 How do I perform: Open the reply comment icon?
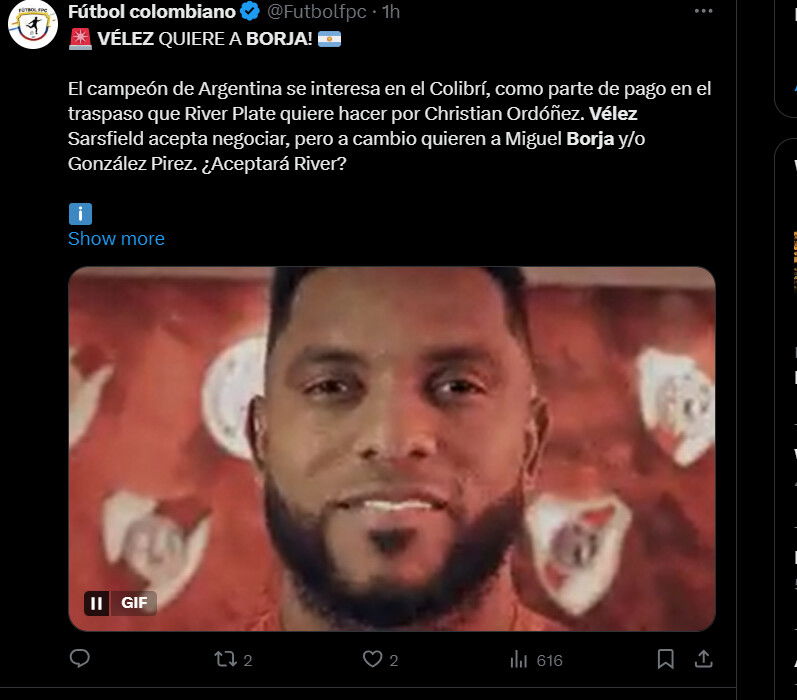pos(79,659)
